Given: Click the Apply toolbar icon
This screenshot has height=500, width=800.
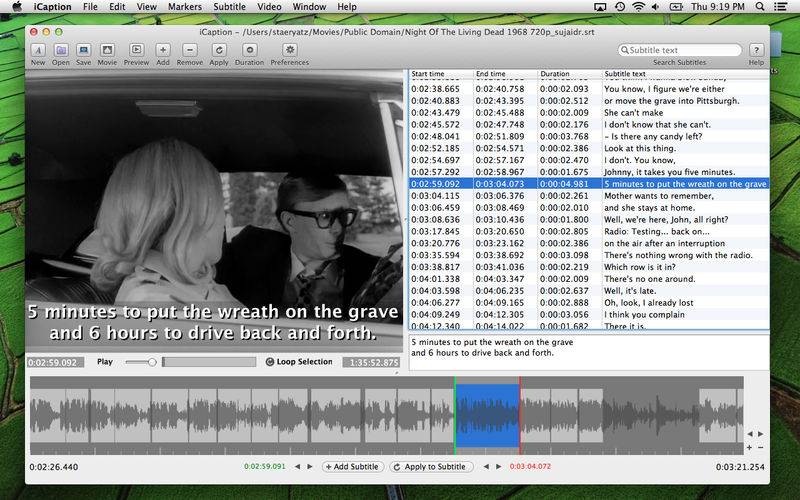Looking at the screenshot, I should click(x=219, y=50).
